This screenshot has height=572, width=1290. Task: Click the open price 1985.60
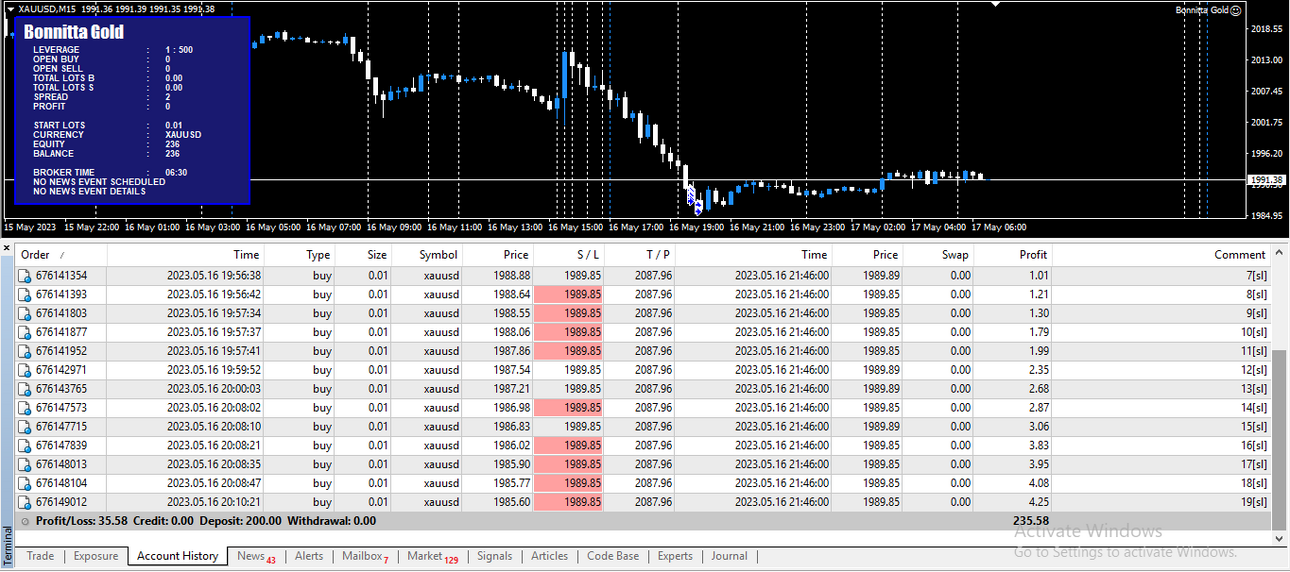point(512,502)
